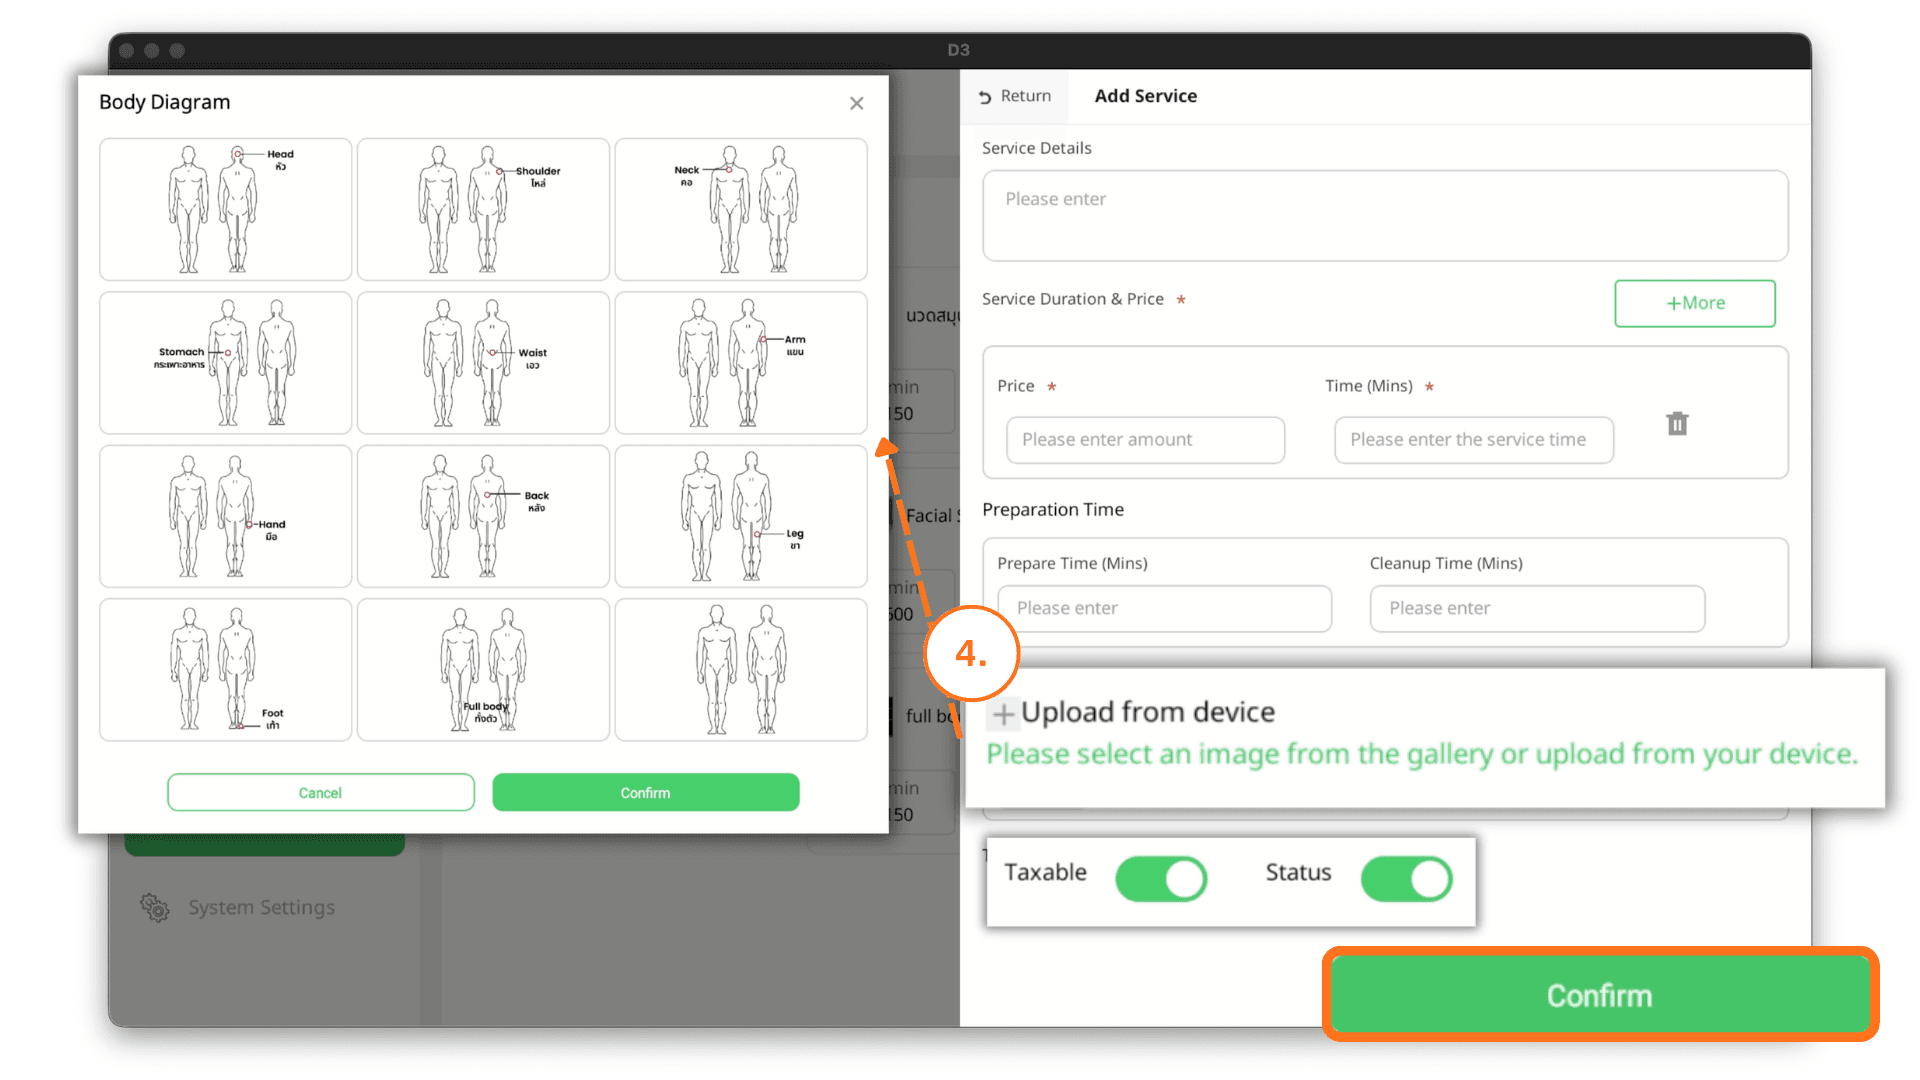Turn off the Status toggle
This screenshot has height=1080, width=1920.
pyautogui.click(x=1405, y=879)
